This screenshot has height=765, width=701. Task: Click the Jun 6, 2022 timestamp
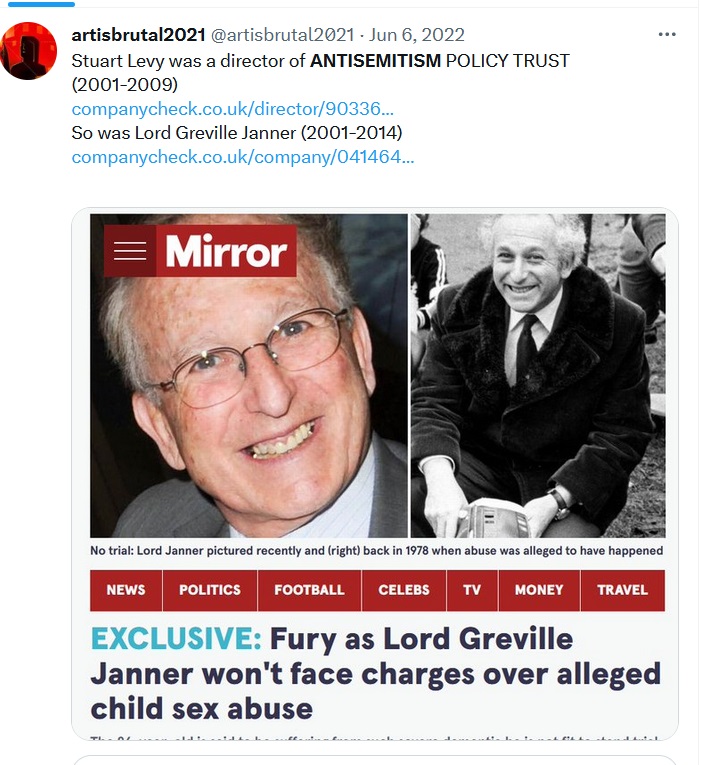(417, 35)
